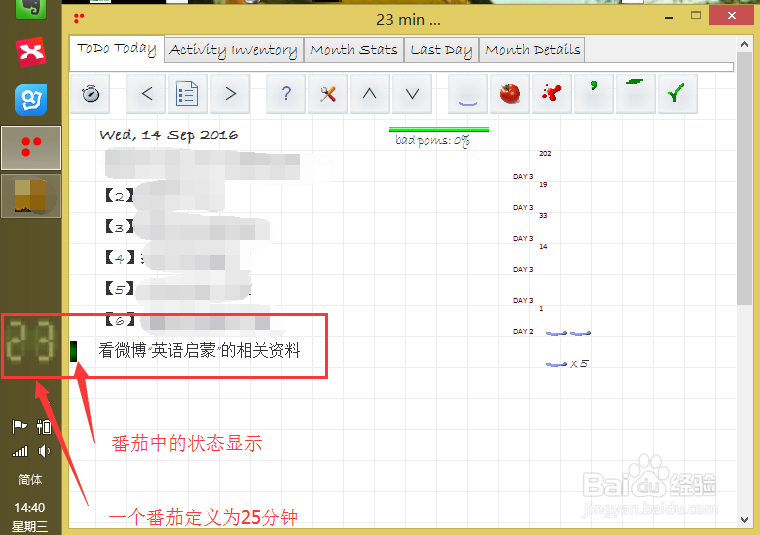
Task: Move task down with caret icon
Action: click(x=412, y=94)
